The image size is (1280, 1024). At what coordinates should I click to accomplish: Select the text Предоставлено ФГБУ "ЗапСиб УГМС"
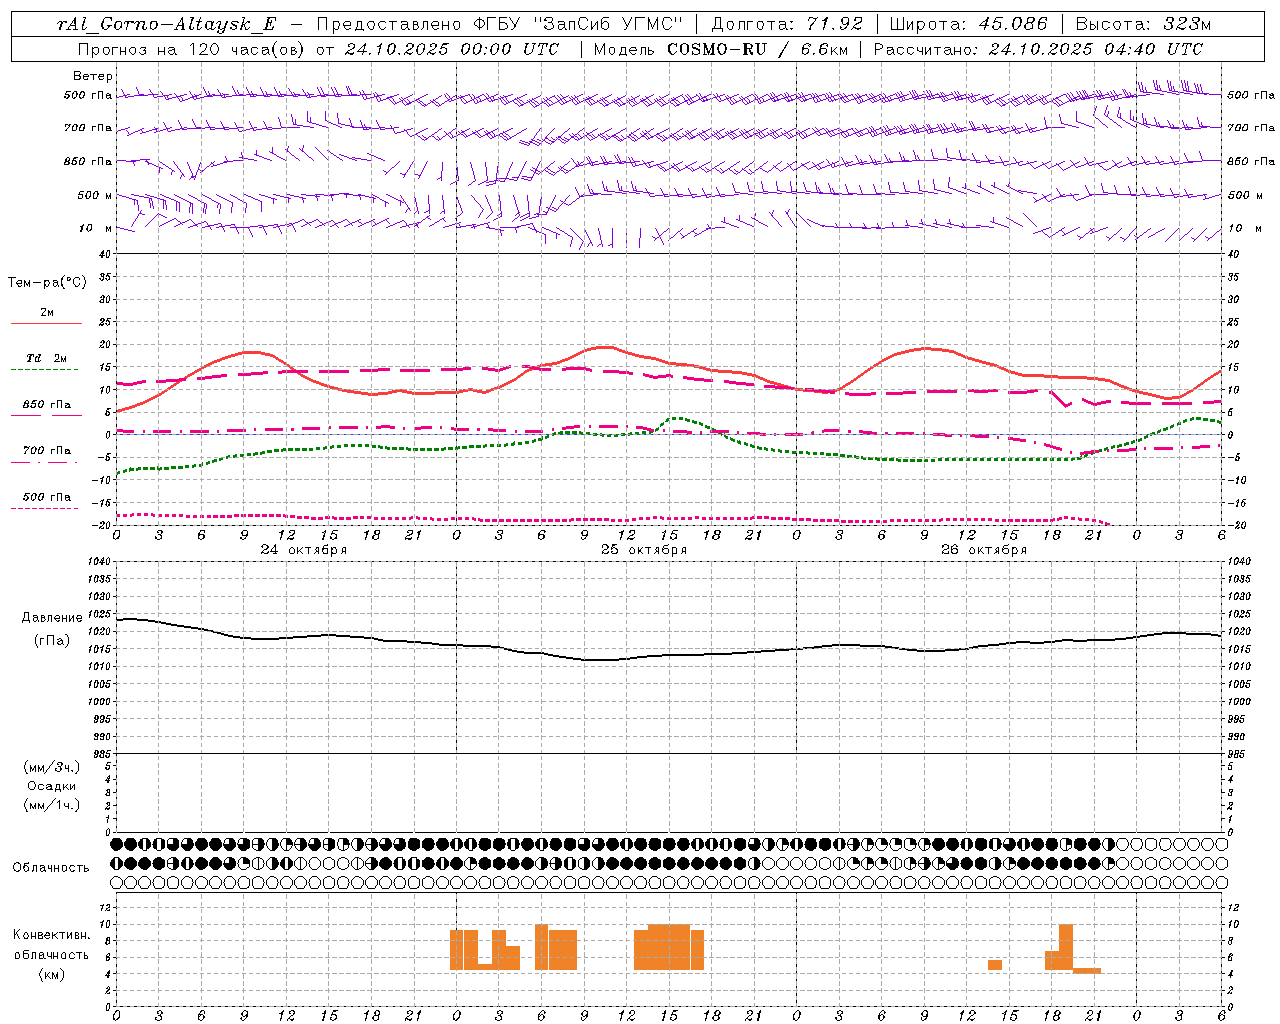click(x=499, y=25)
